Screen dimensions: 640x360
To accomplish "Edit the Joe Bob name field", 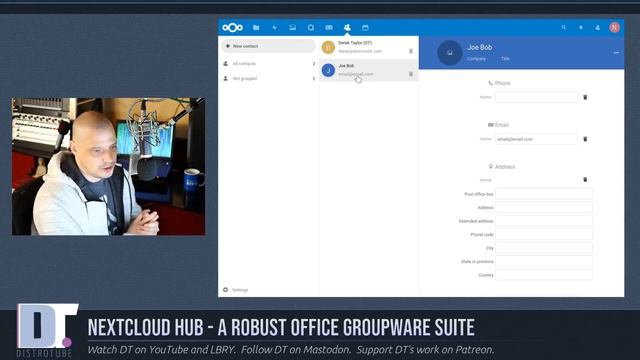I will pos(480,47).
